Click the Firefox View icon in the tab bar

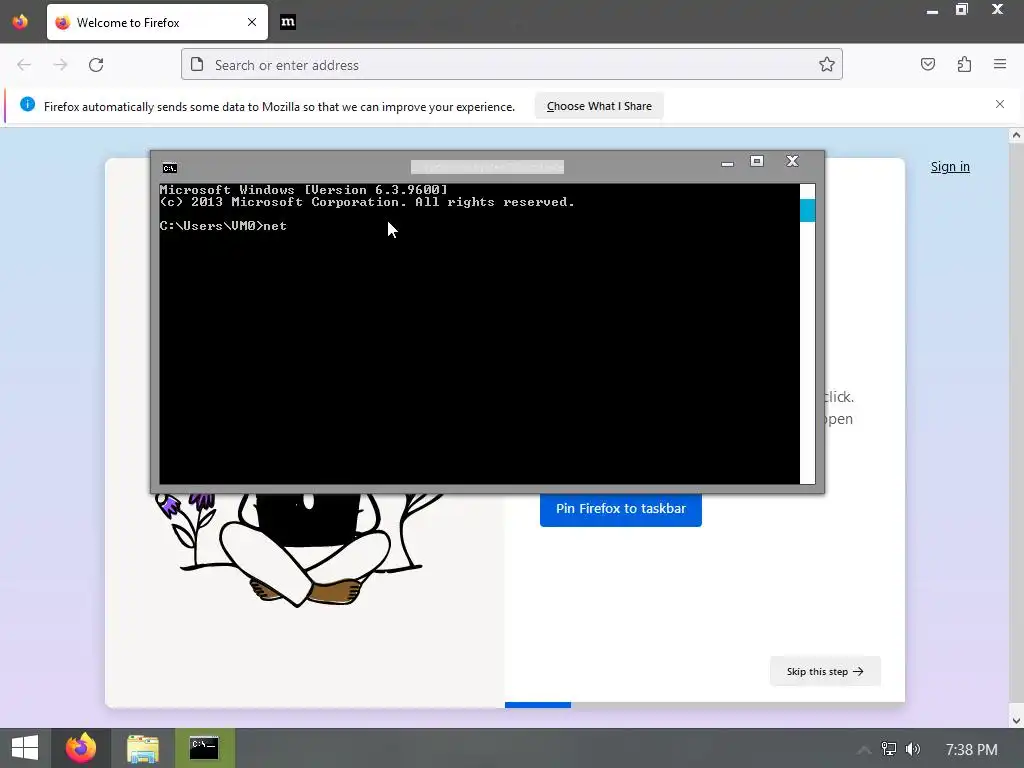pos(20,22)
